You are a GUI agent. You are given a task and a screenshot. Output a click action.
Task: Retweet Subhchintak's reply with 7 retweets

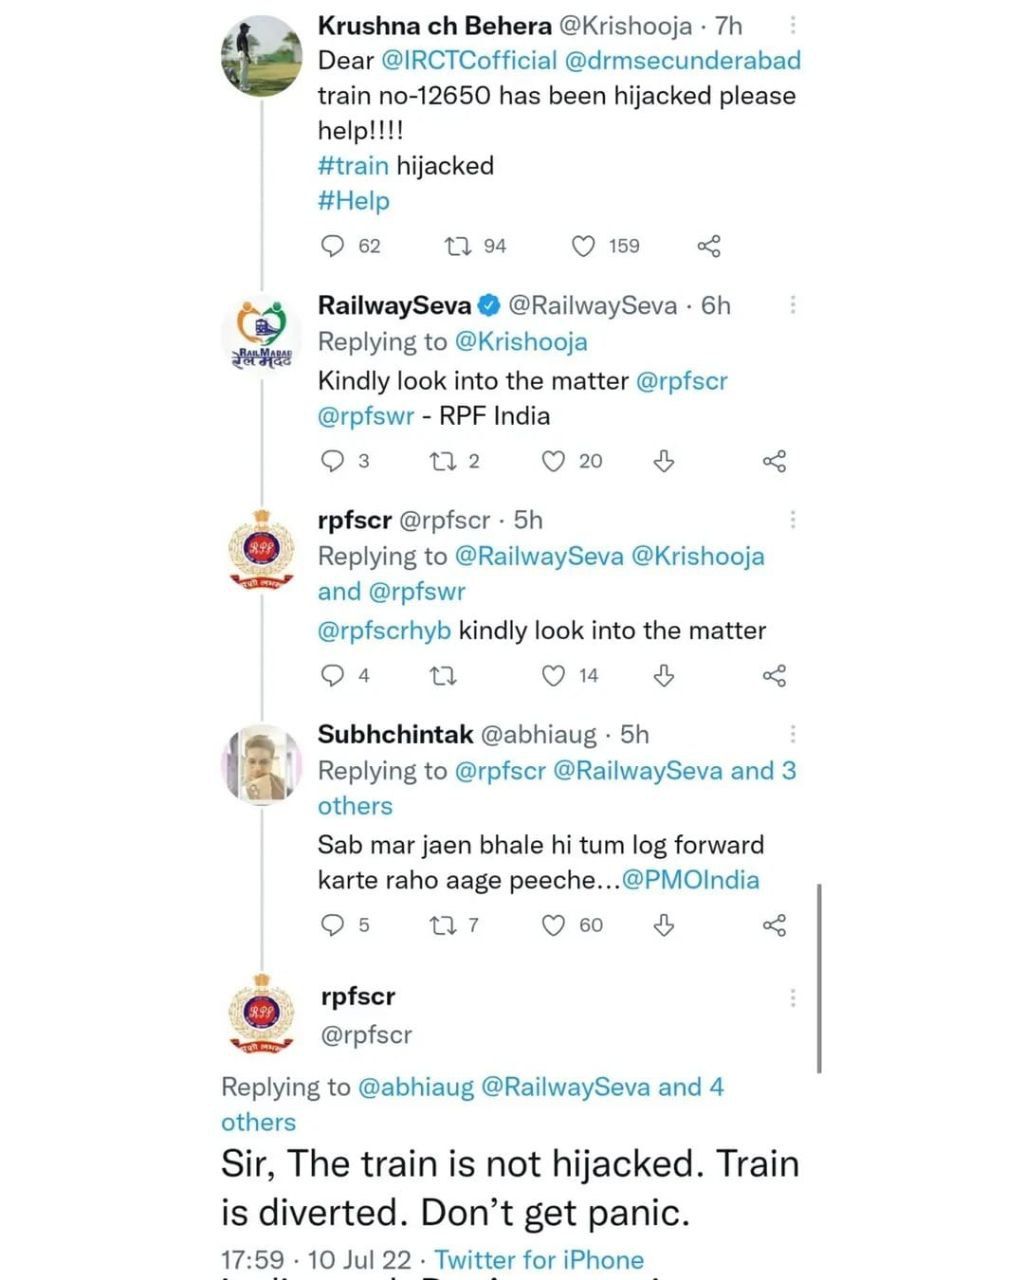(442, 925)
